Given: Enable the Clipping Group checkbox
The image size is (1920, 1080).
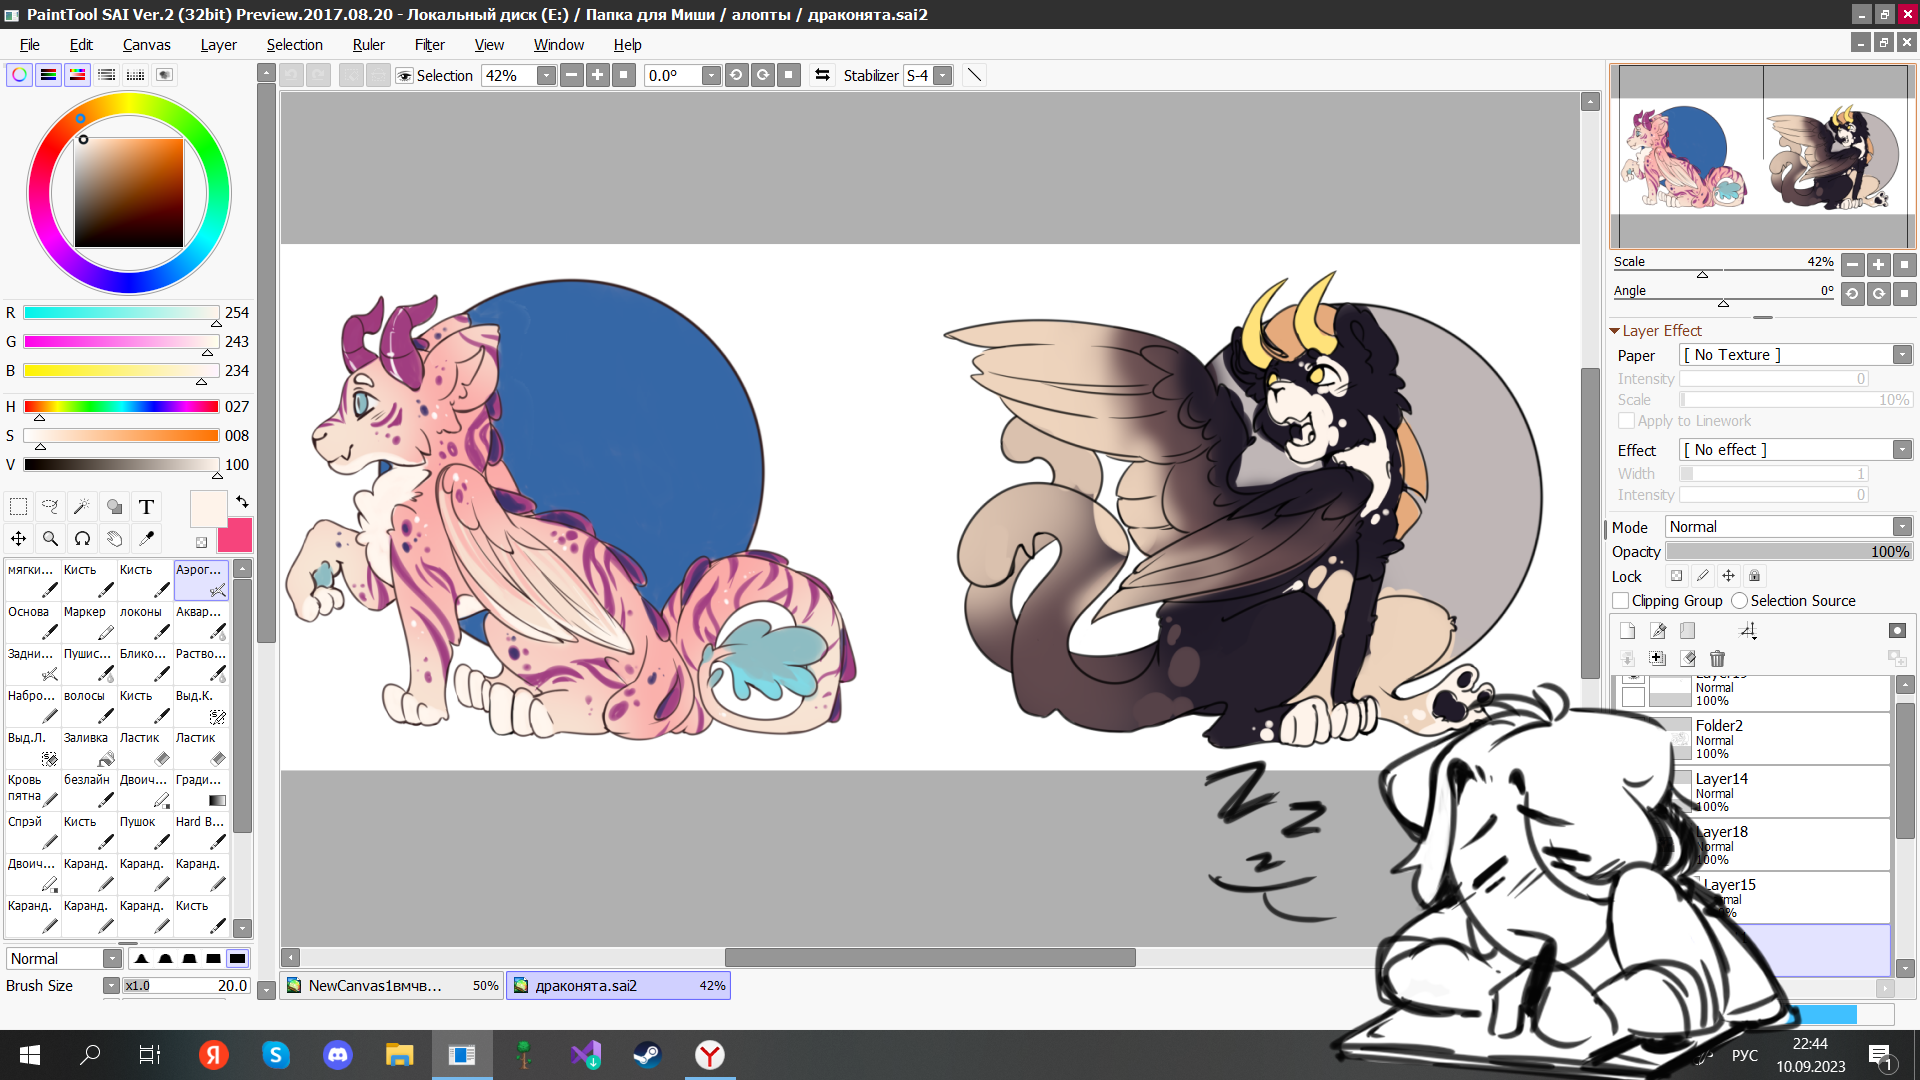Looking at the screenshot, I should (1621, 600).
